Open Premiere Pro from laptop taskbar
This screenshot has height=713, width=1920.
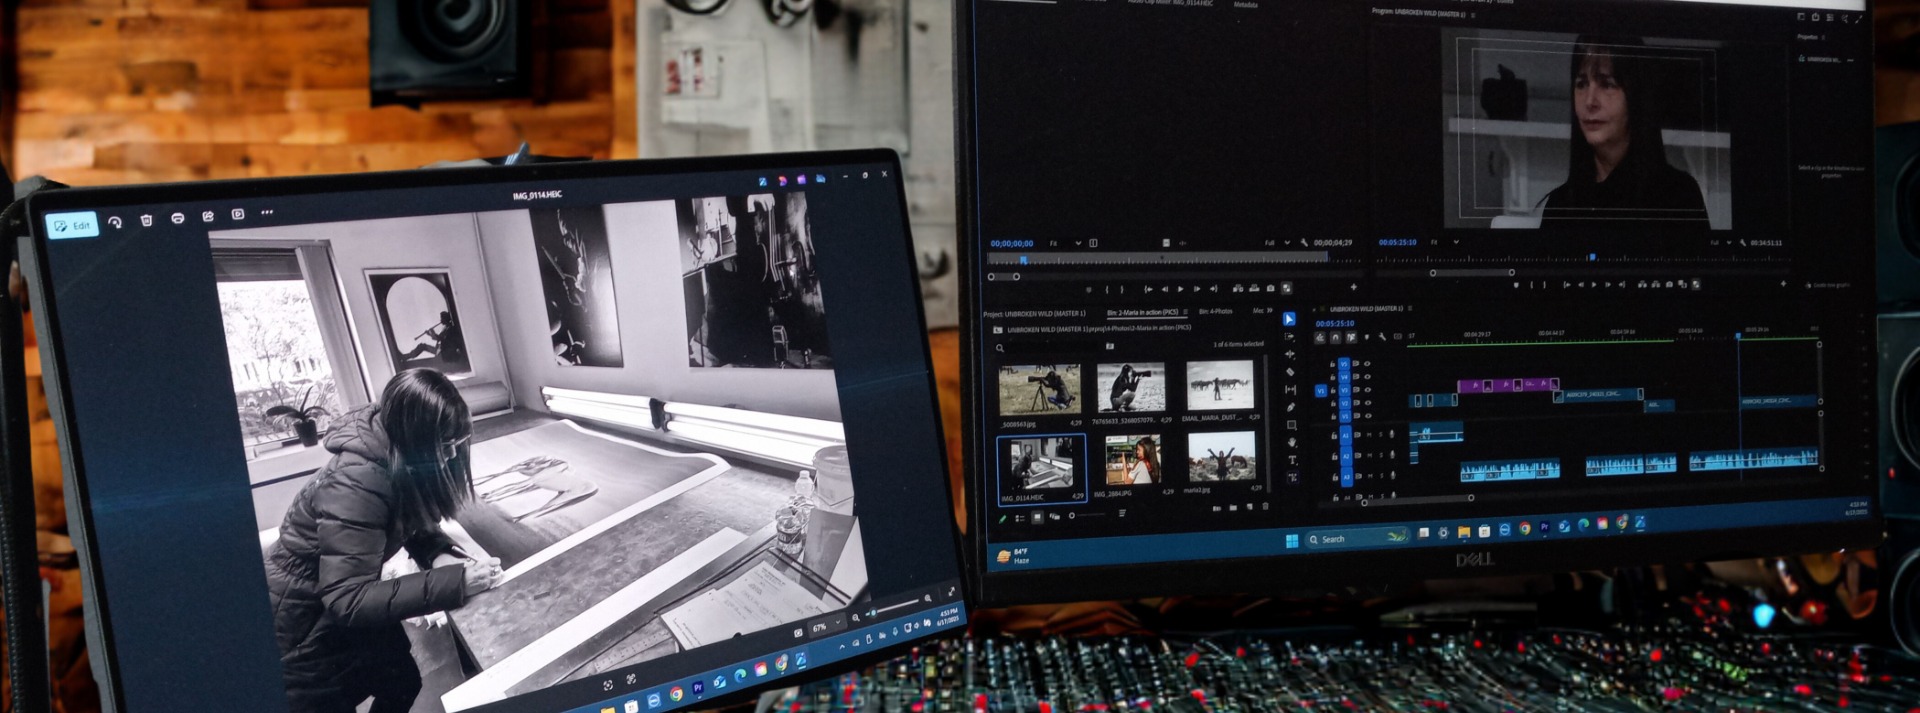pos(698,688)
